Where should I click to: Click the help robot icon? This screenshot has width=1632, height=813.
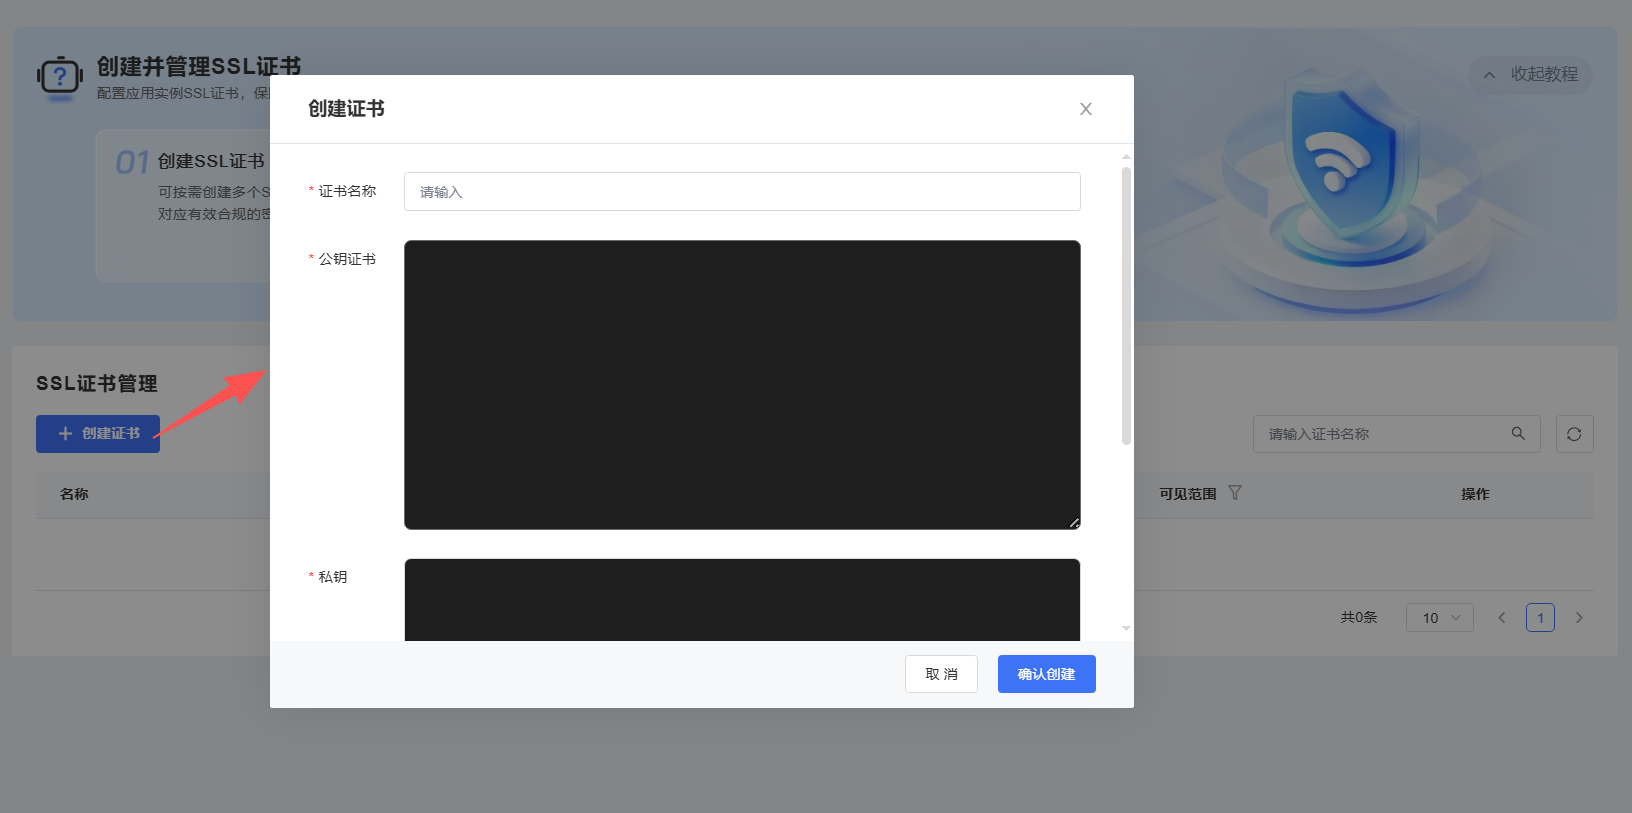[x=60, y=78]
